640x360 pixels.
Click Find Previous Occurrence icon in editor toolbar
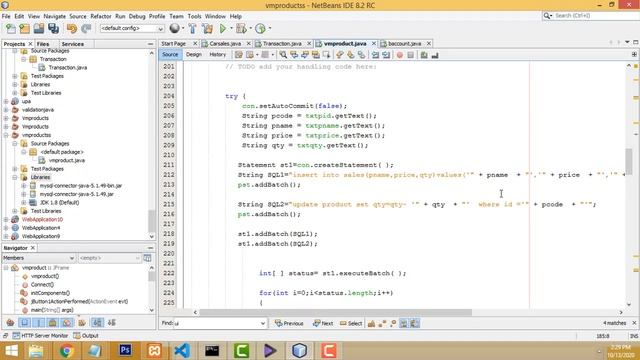coord(294,55)
